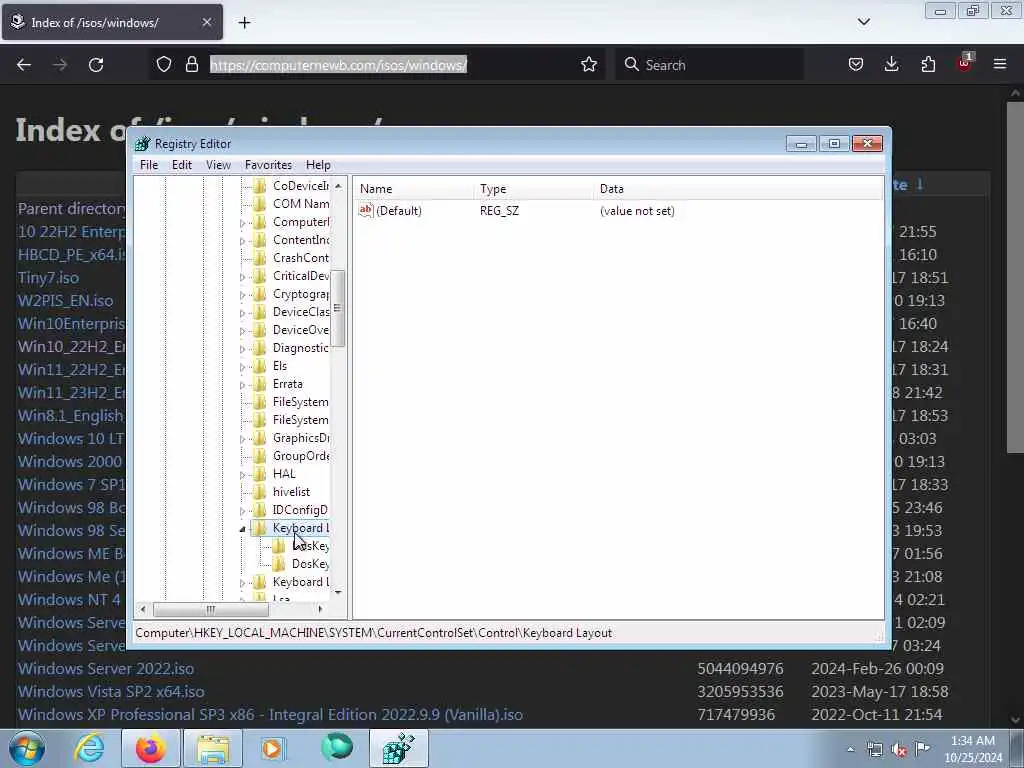Expand the DeviceClasses registry key
Screen dimensions: 1024x768
point(242,313)
